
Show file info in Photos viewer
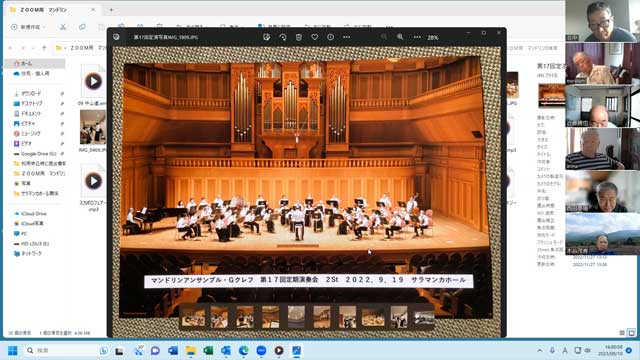coord(331,37)
